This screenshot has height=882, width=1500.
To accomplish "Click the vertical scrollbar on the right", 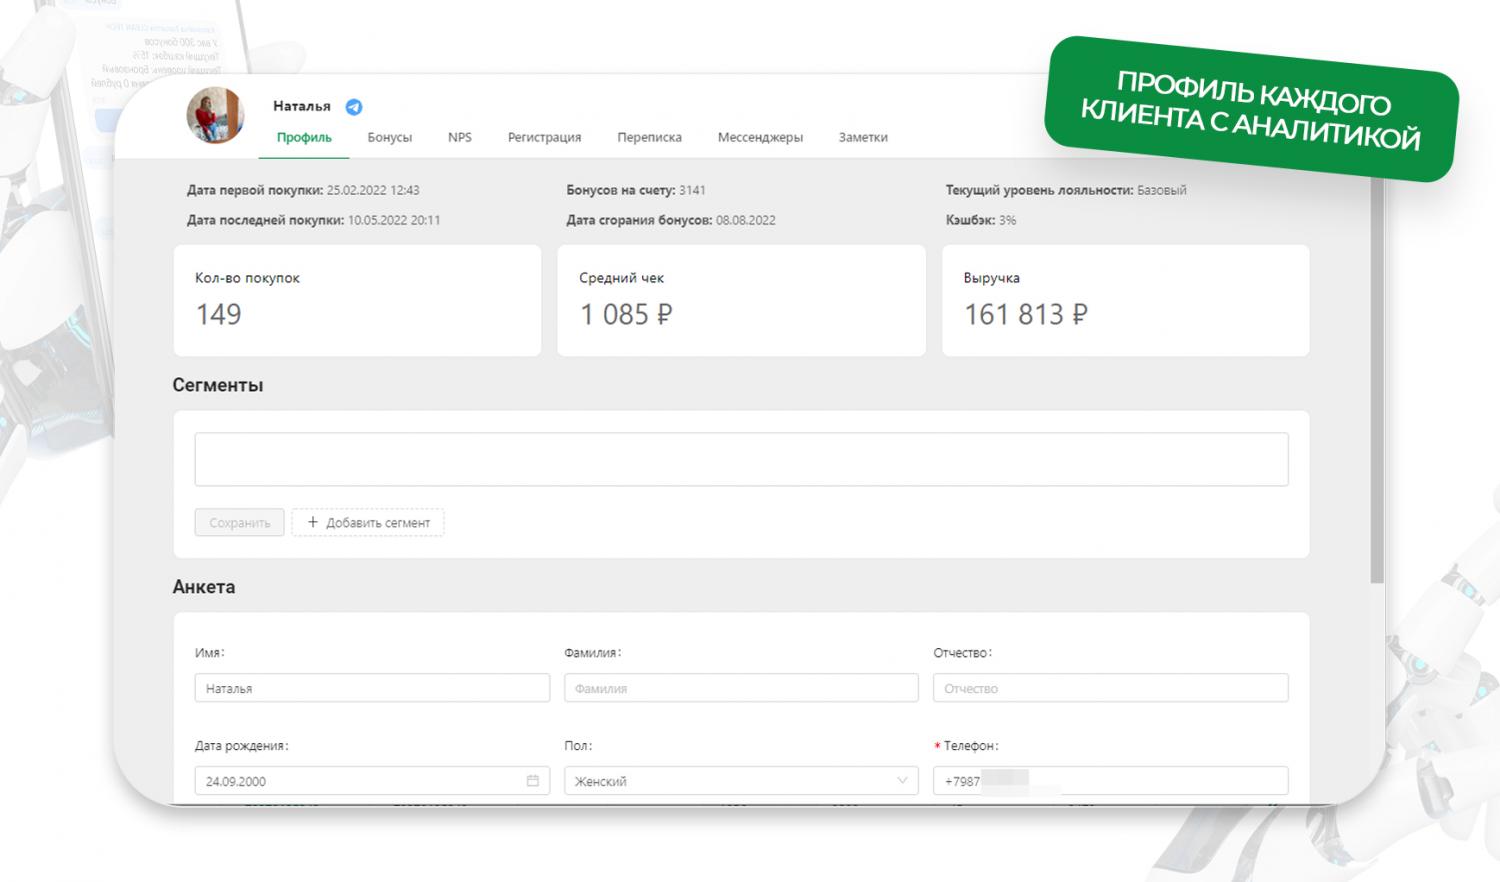I will coord(1377,380).
